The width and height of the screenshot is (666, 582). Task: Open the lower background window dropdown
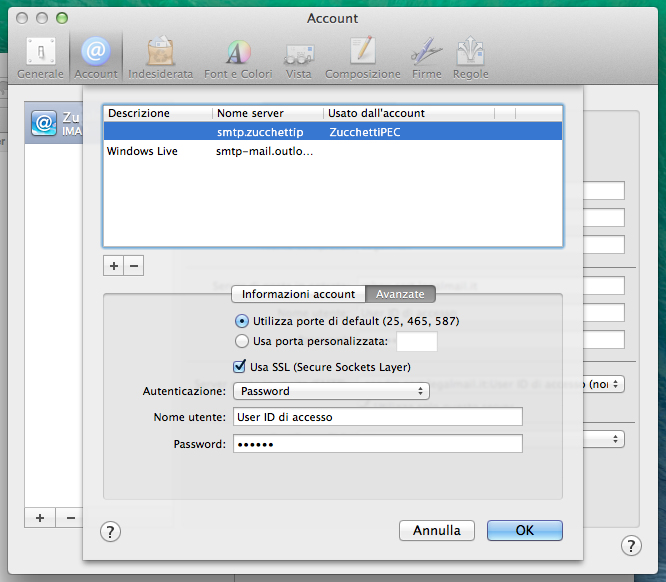(x=604, y=439)
